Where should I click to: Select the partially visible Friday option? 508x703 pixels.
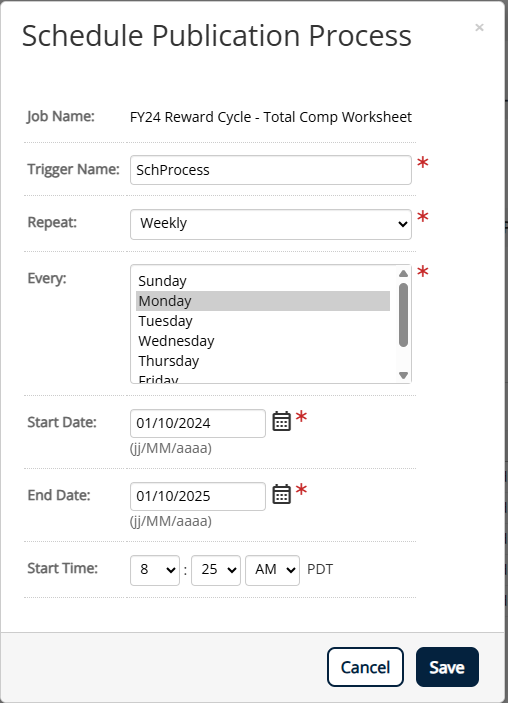(x=263, y=378)
